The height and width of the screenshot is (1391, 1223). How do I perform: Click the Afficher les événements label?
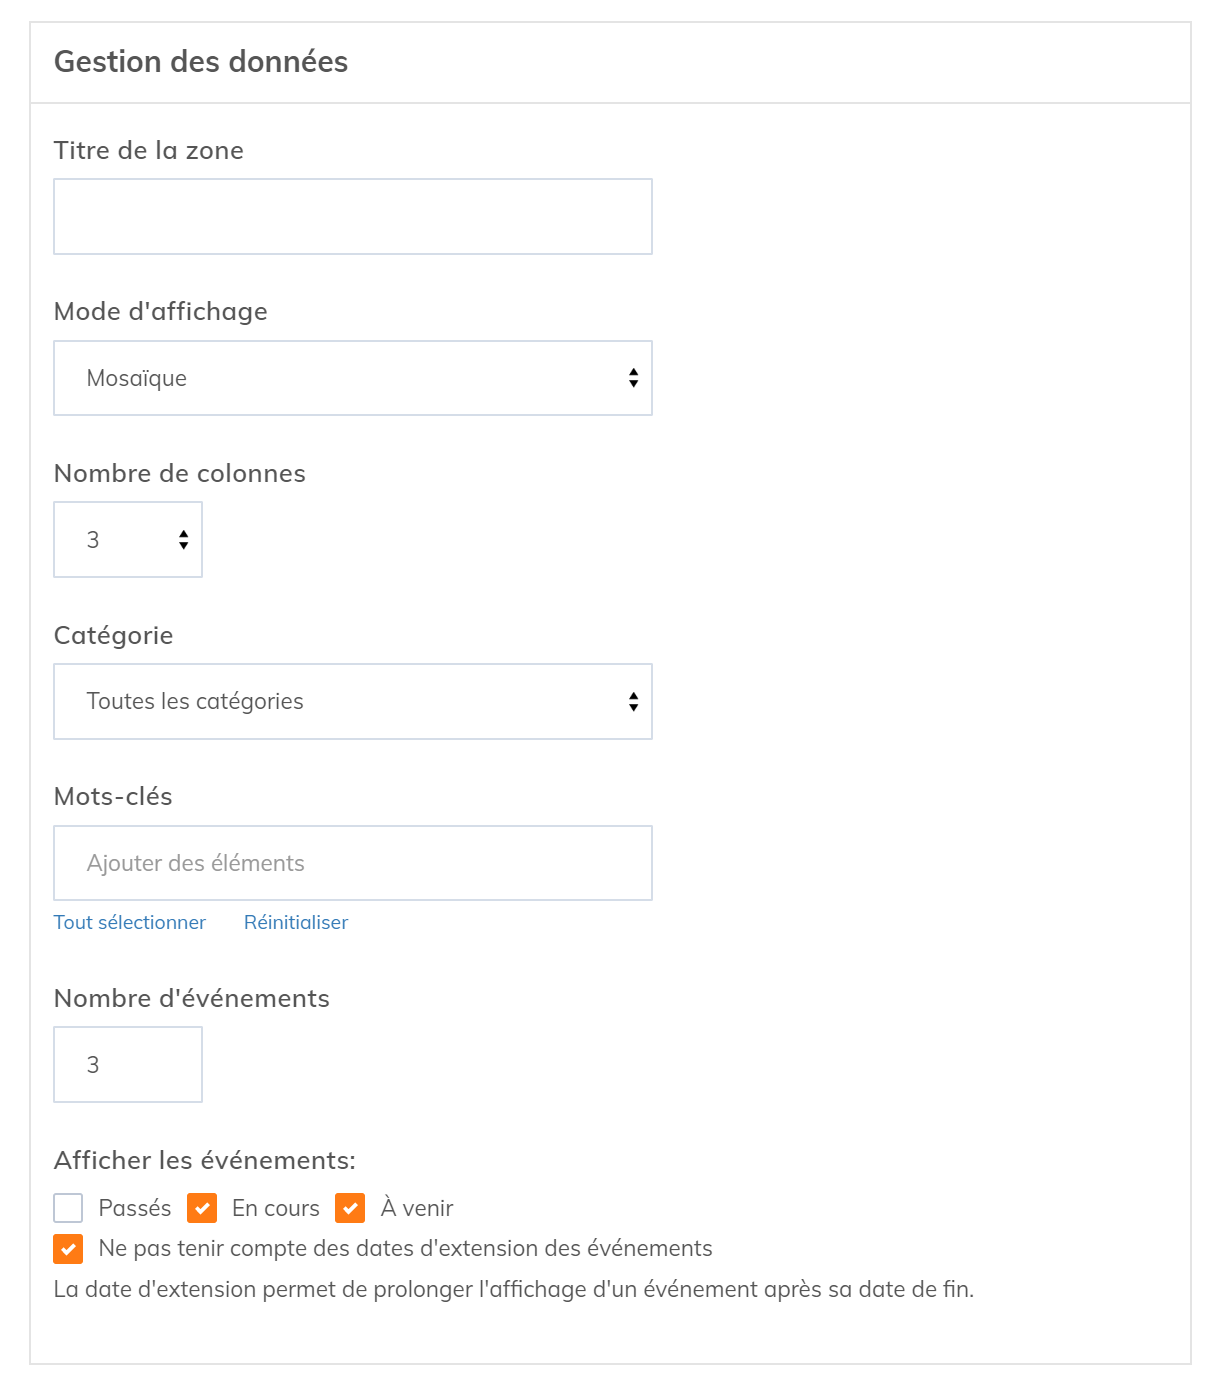(x=205, y=1161)
